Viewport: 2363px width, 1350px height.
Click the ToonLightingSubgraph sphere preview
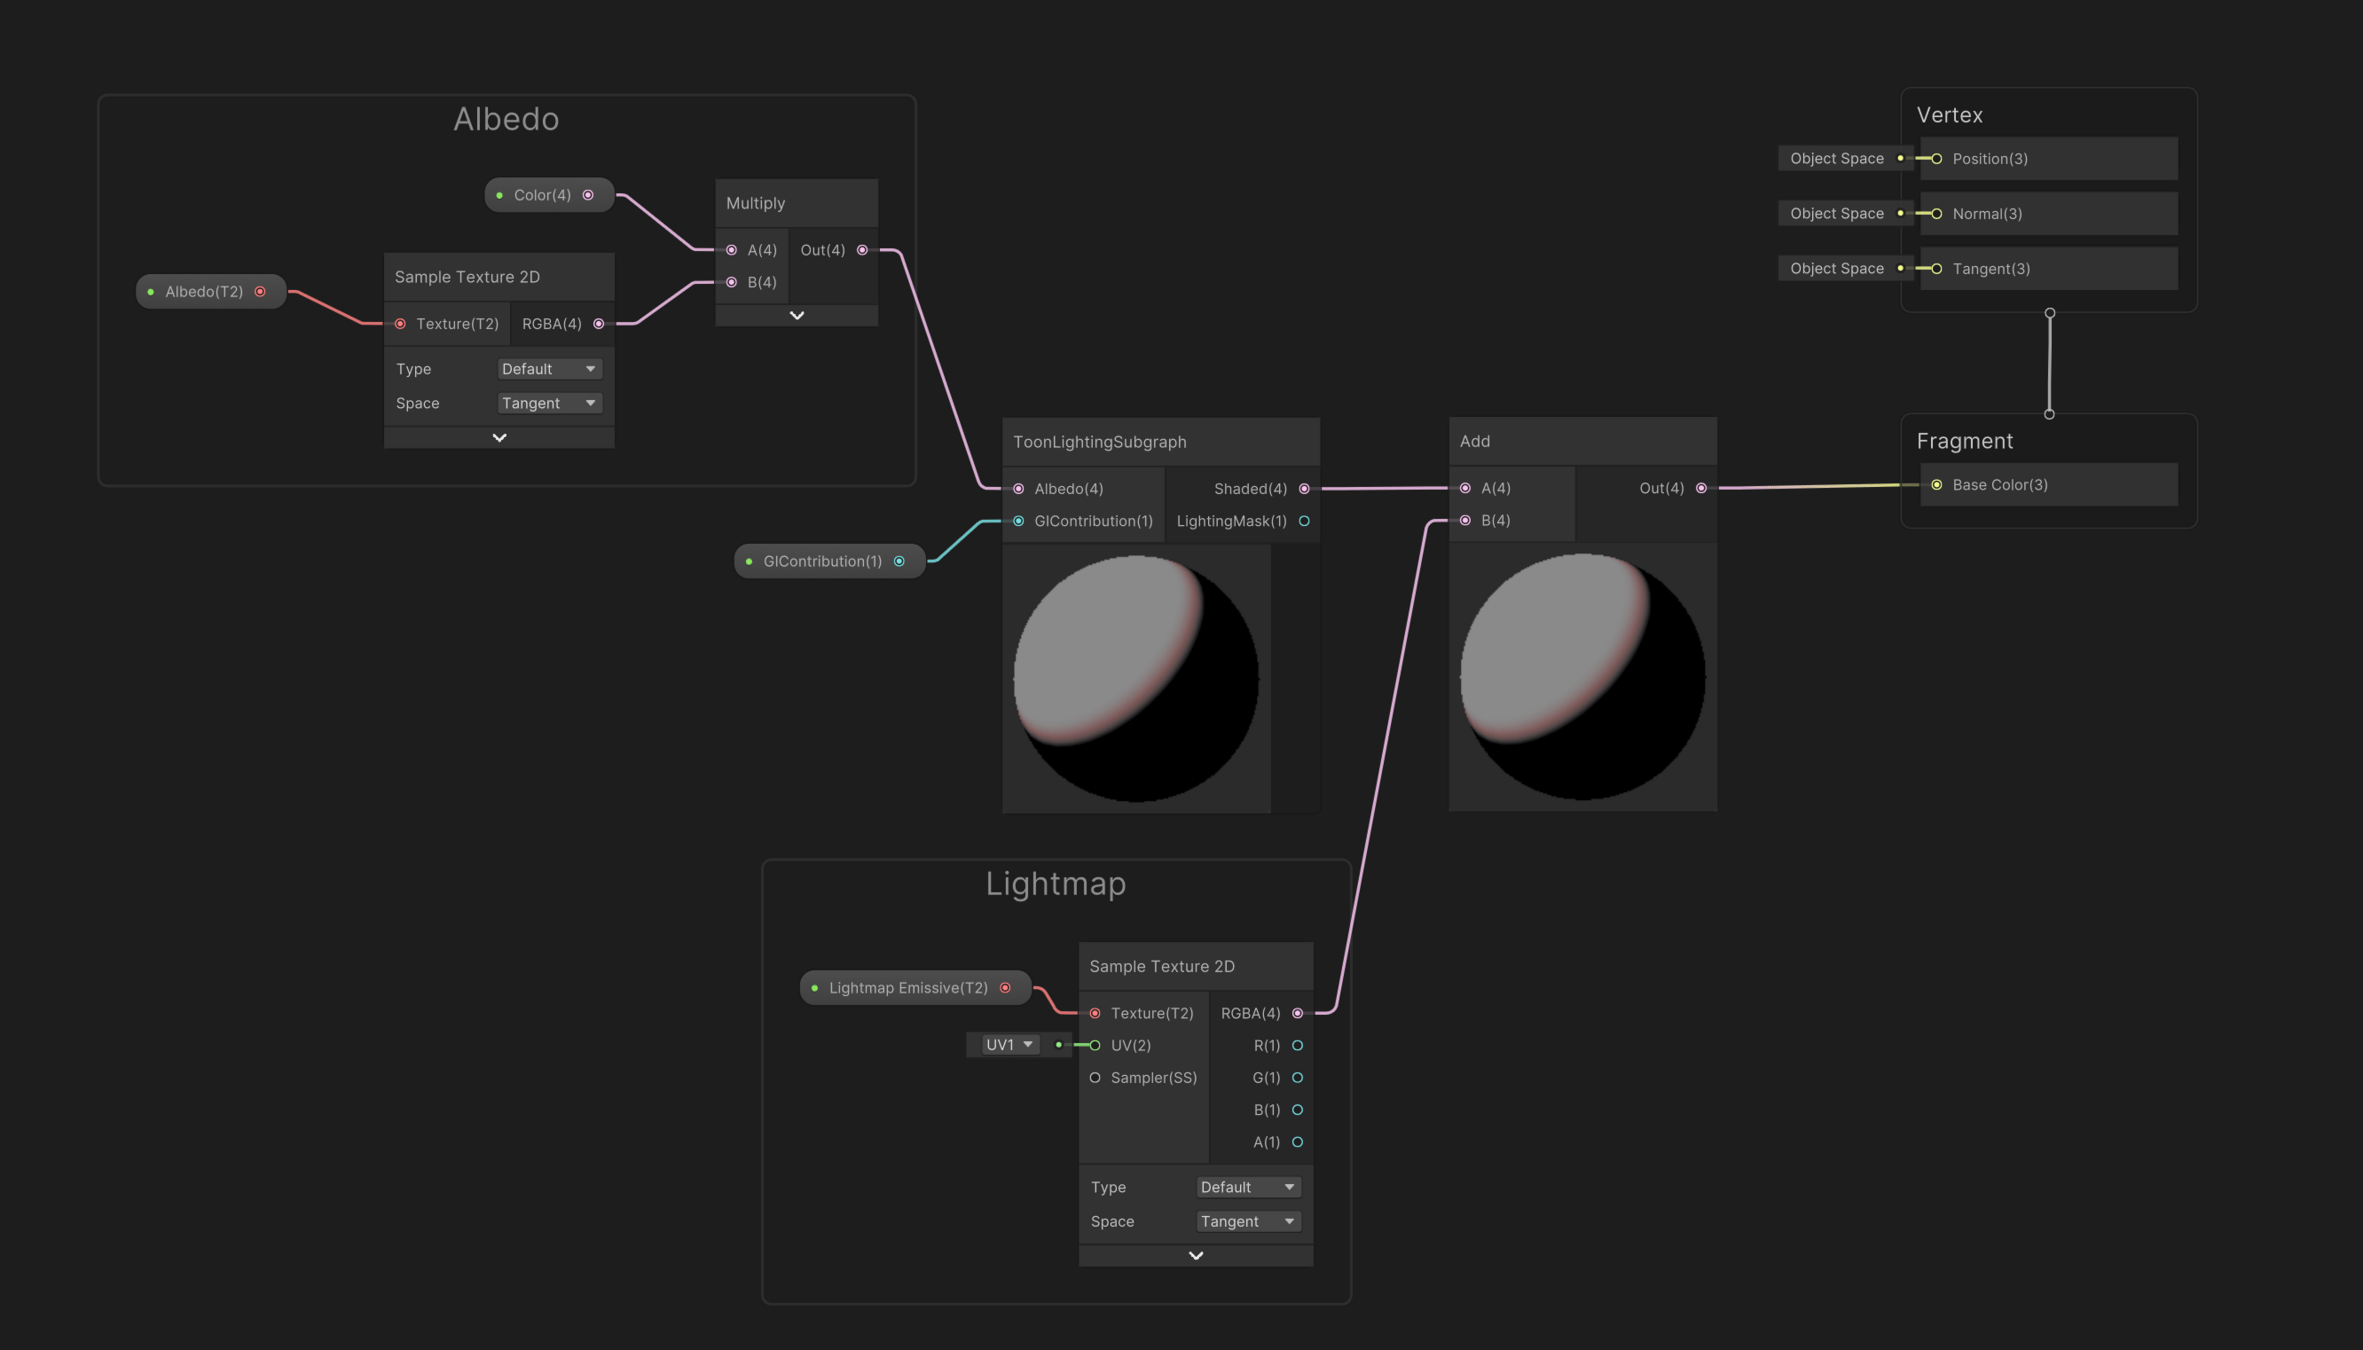pyautogui.click(x=1136, y=679)
